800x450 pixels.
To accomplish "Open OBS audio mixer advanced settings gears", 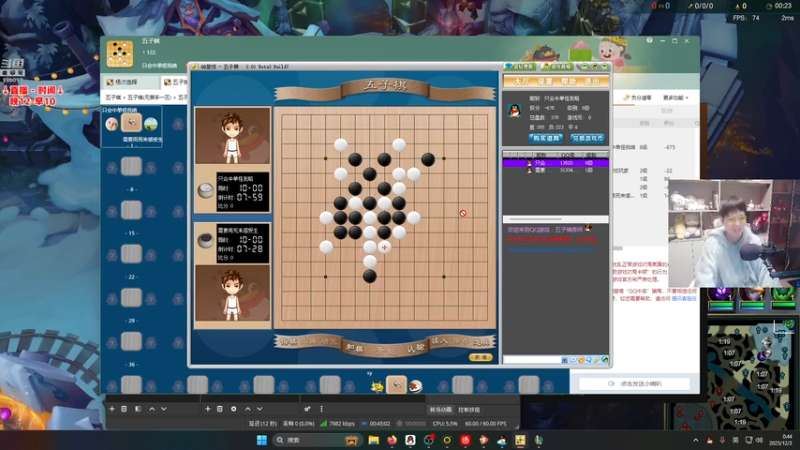I will pos(307,409).
